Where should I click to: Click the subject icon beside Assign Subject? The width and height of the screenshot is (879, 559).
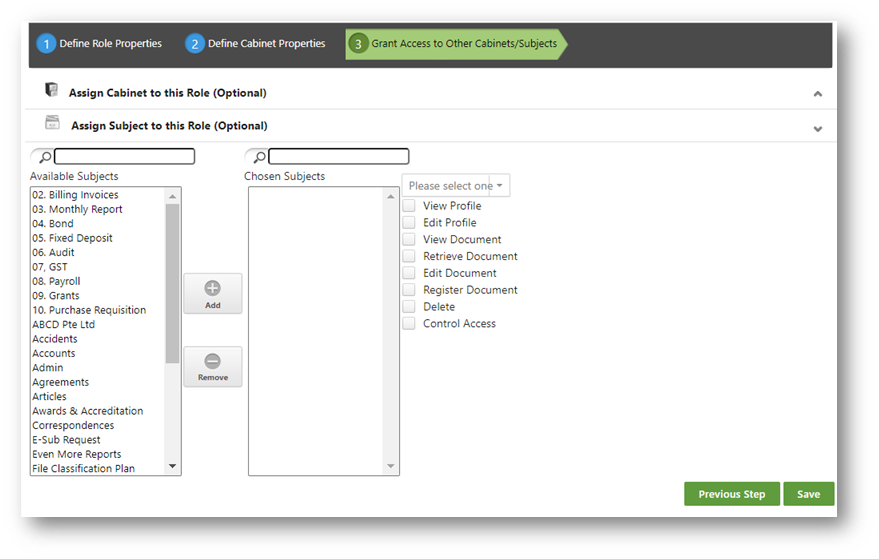click(52, 122)
